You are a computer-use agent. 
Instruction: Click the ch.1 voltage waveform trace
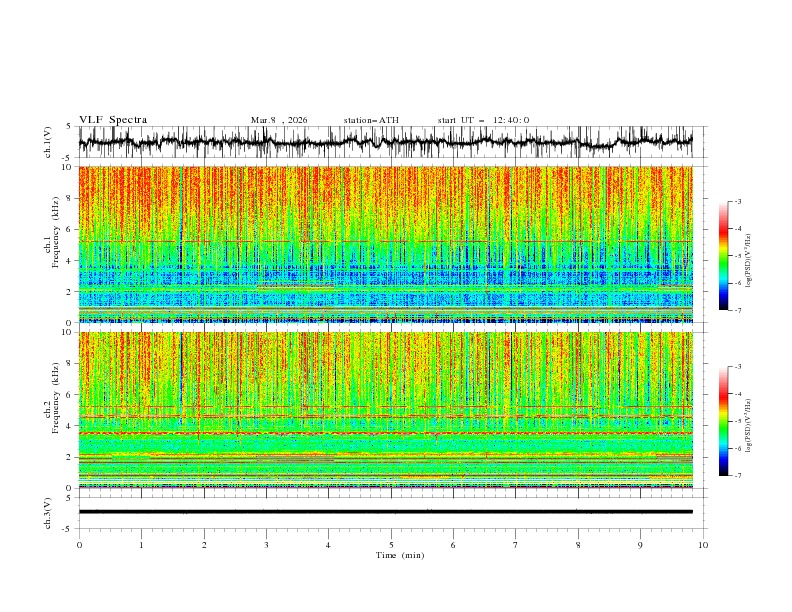tap(385, 142)
